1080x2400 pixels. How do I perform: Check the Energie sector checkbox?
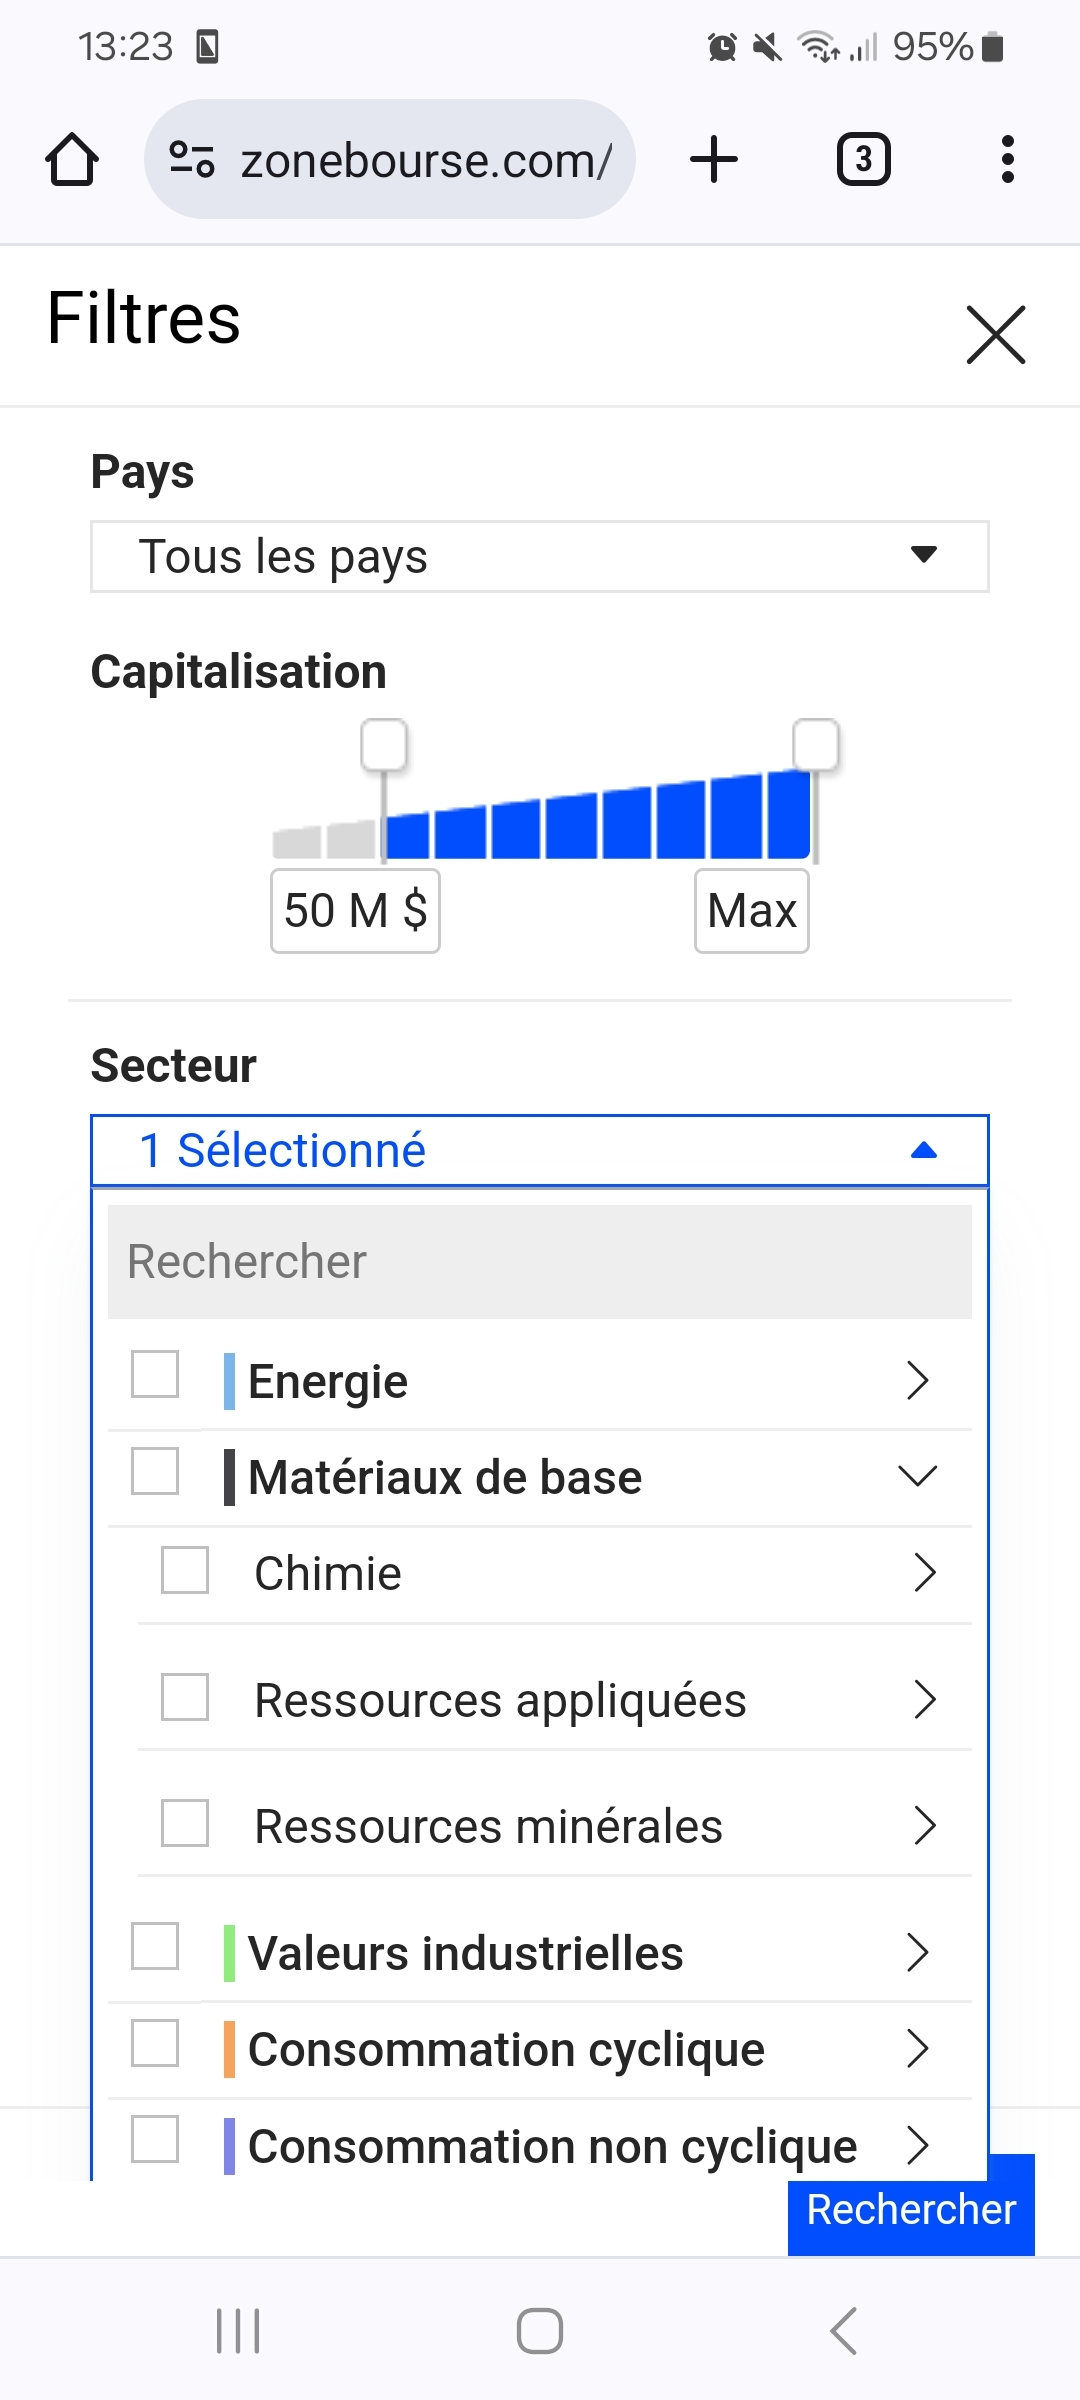pyautogui.click(x=155, y=1374)
